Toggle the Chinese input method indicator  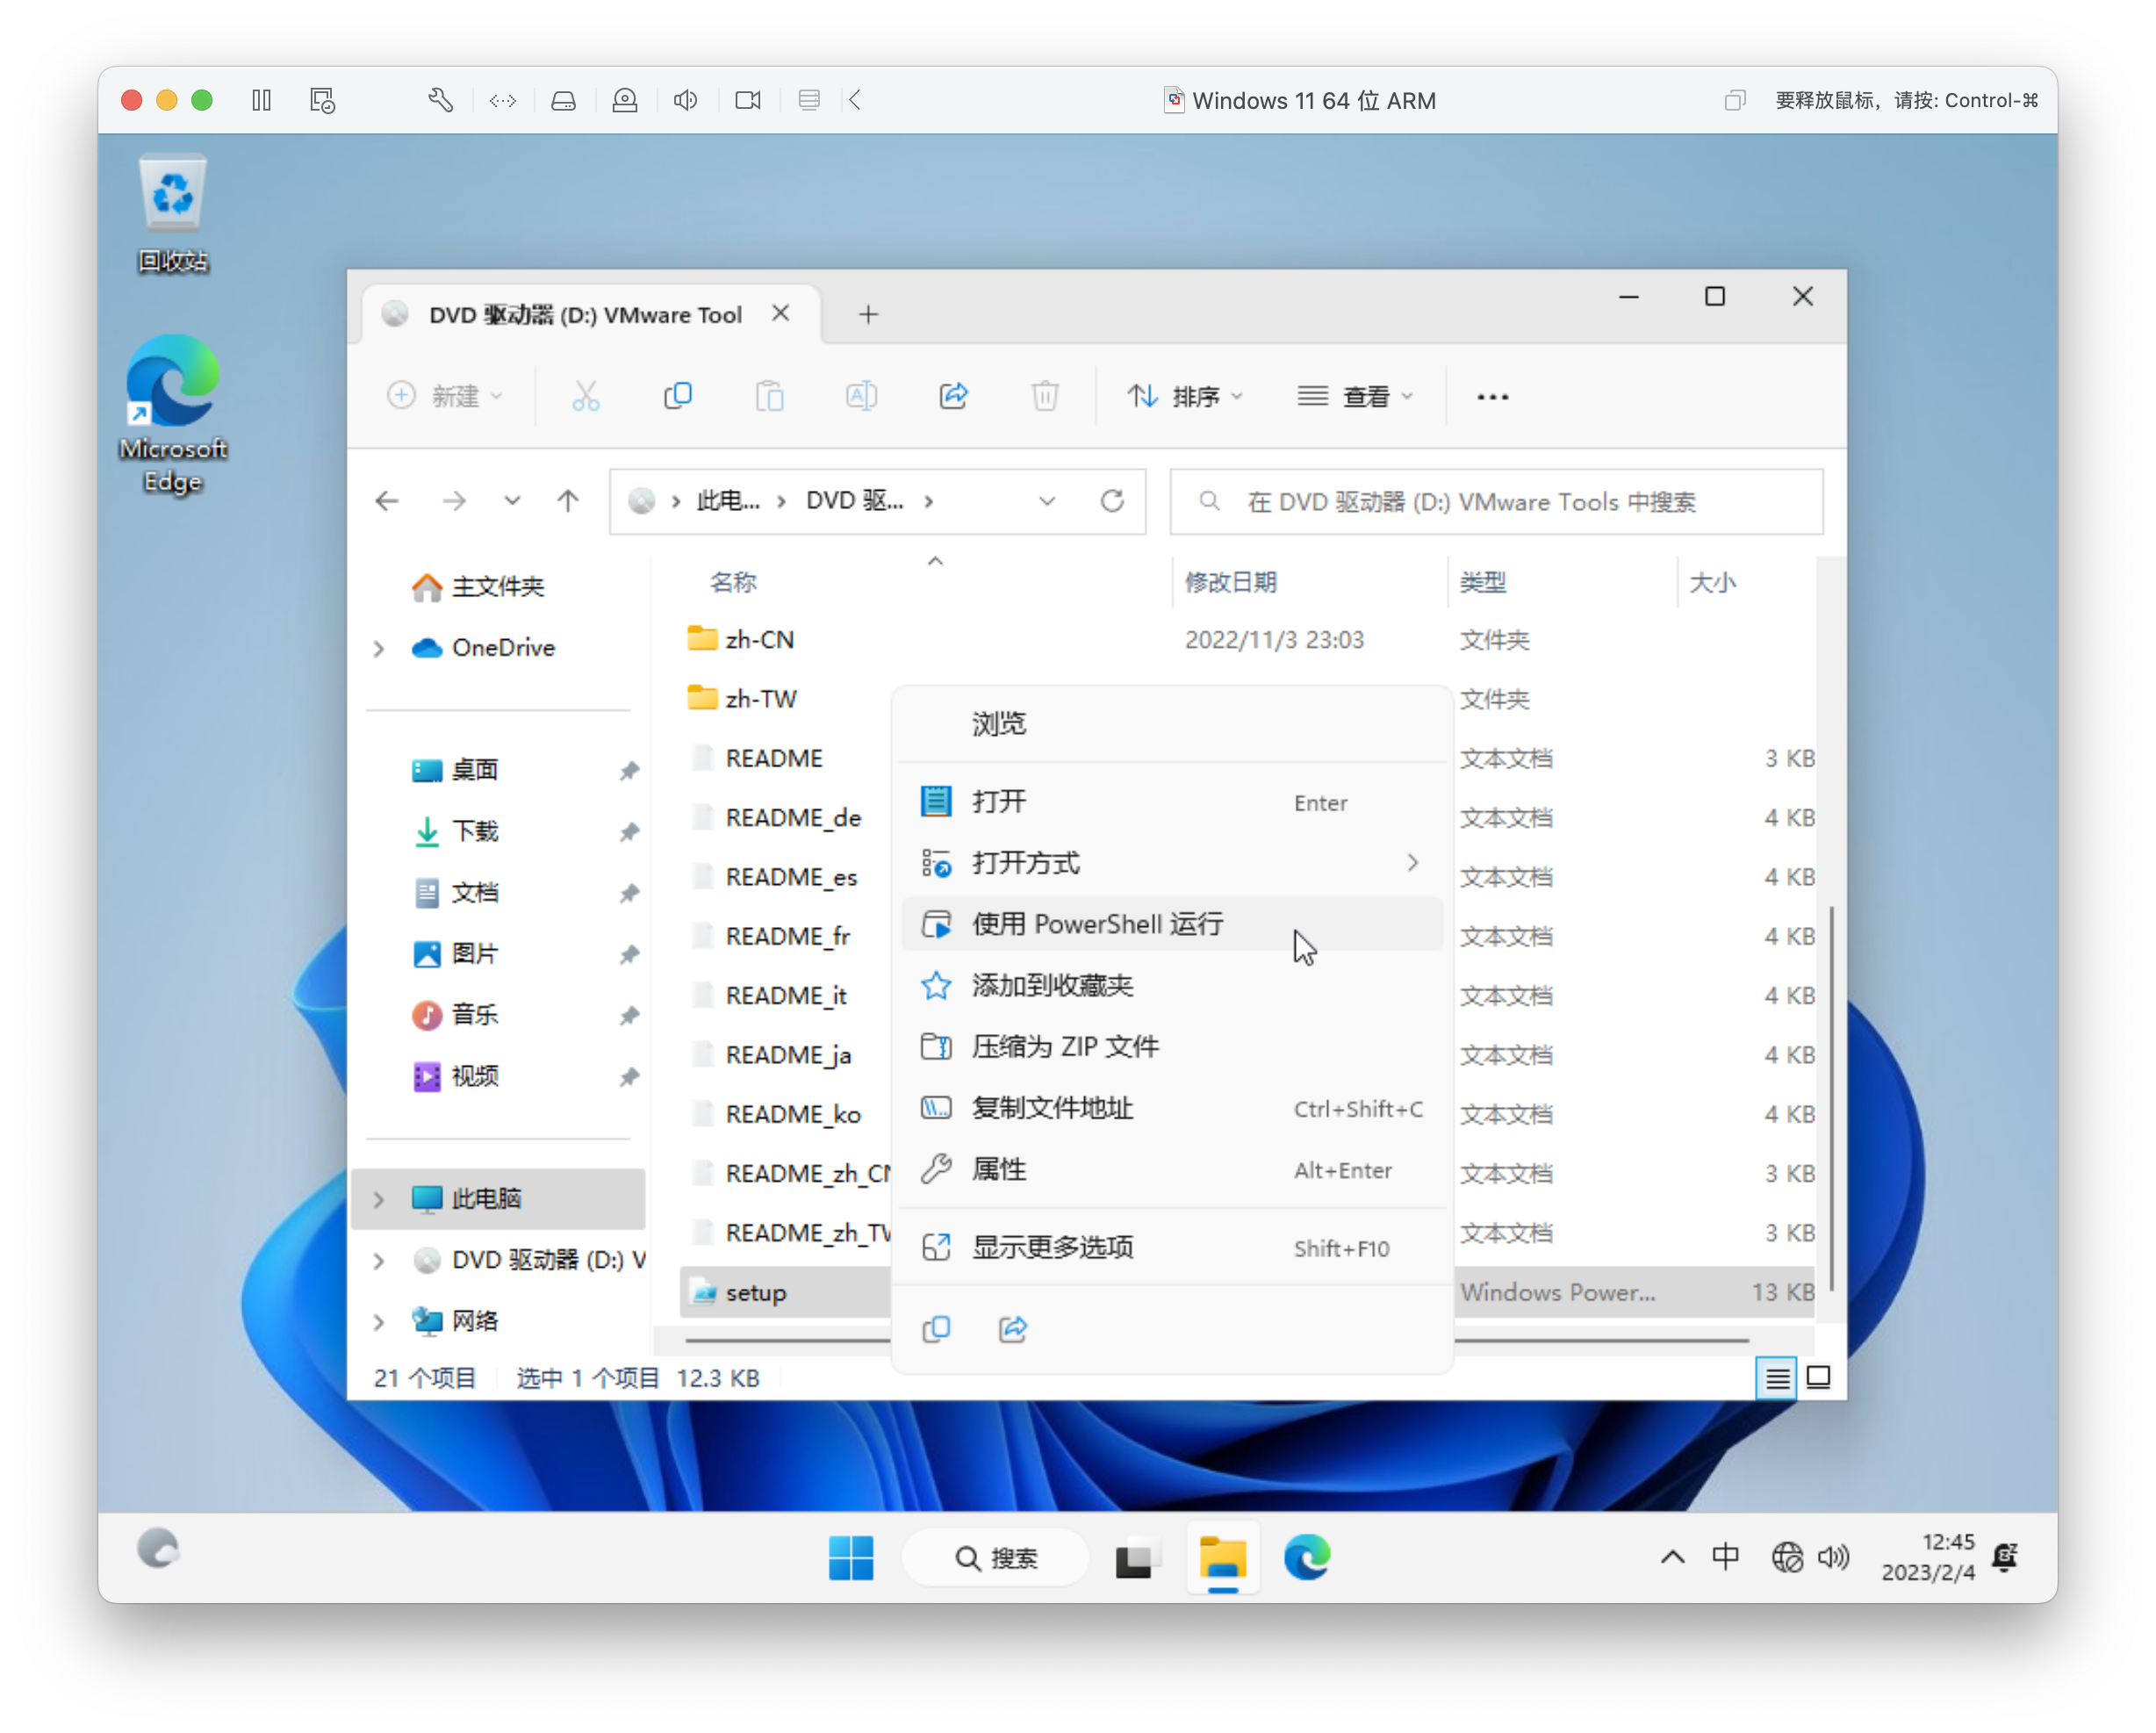pos(1725,1557)
